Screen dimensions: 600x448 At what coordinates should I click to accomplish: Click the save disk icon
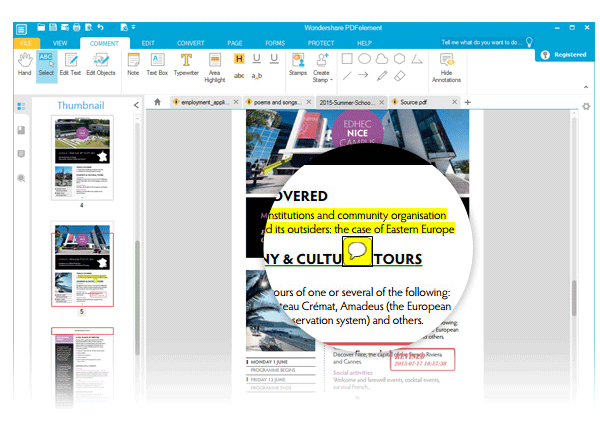coord(53,27)
